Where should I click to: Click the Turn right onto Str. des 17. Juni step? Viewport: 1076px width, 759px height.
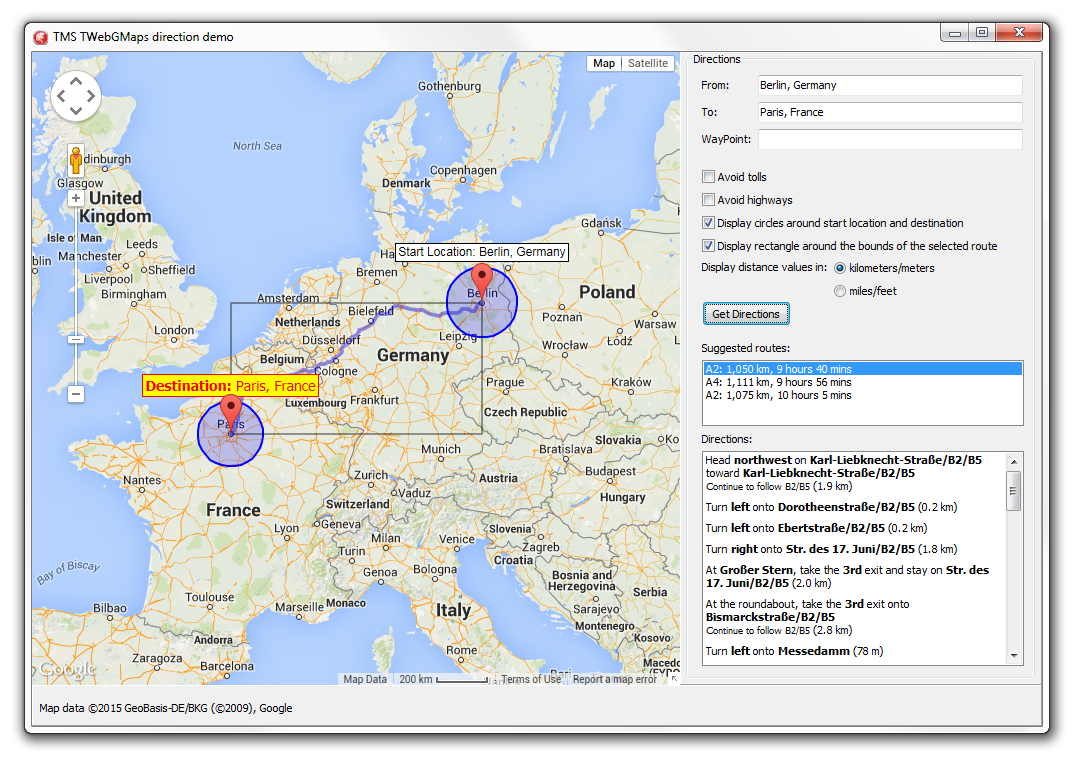831,549
